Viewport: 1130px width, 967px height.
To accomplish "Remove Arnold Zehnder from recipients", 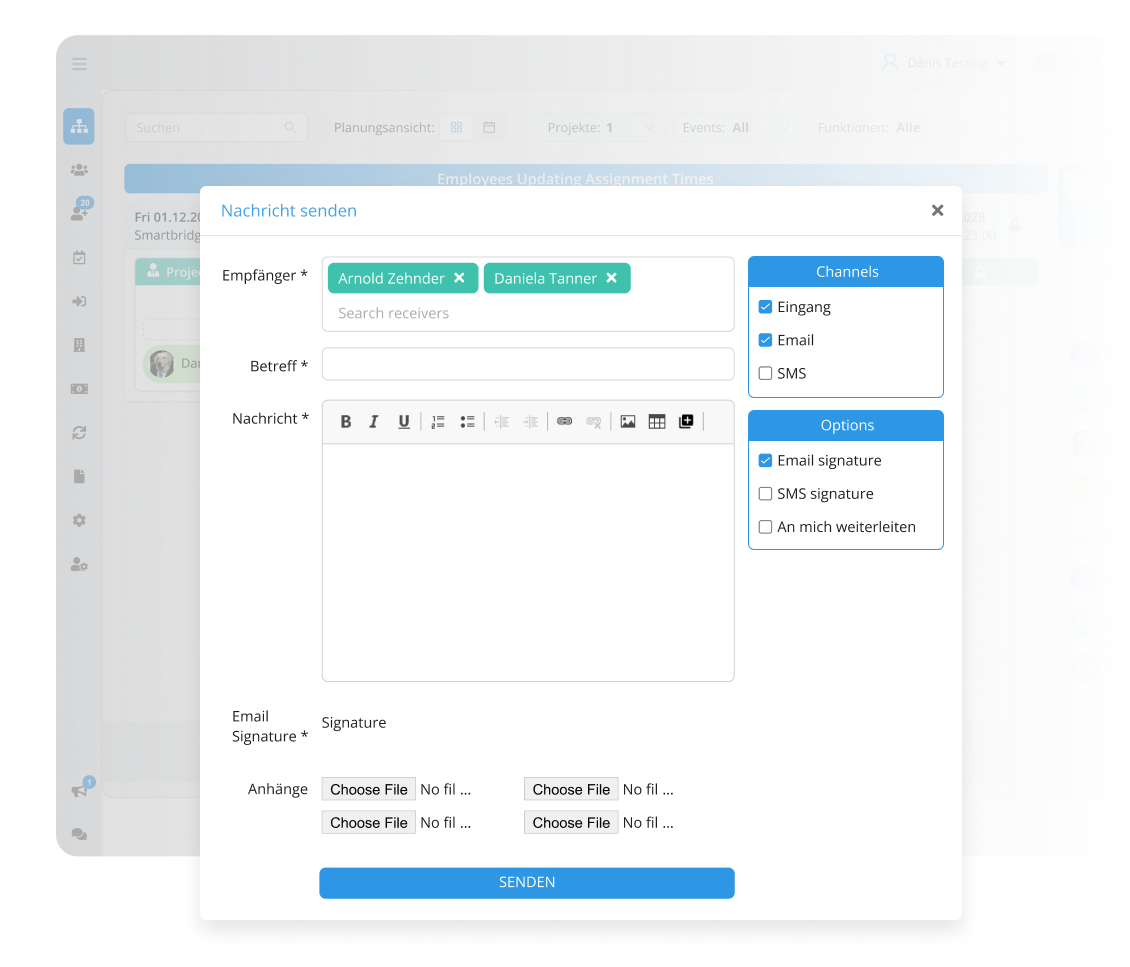I will [x=459, y=278].
